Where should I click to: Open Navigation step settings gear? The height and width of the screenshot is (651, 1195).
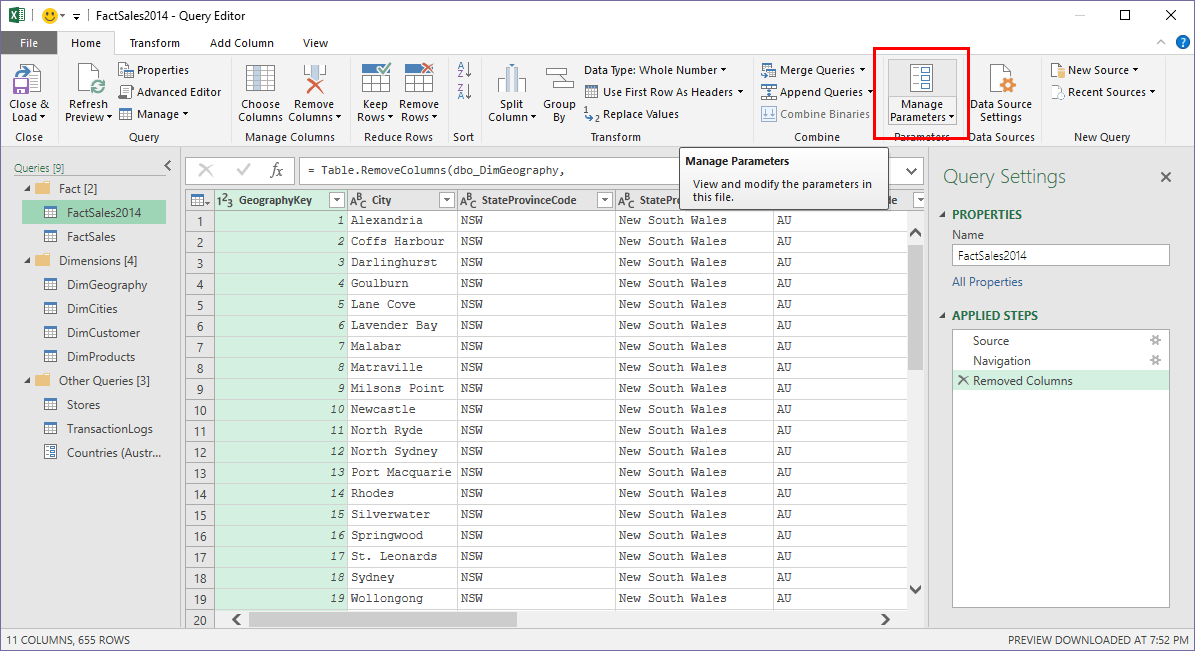pos(1155,360)
